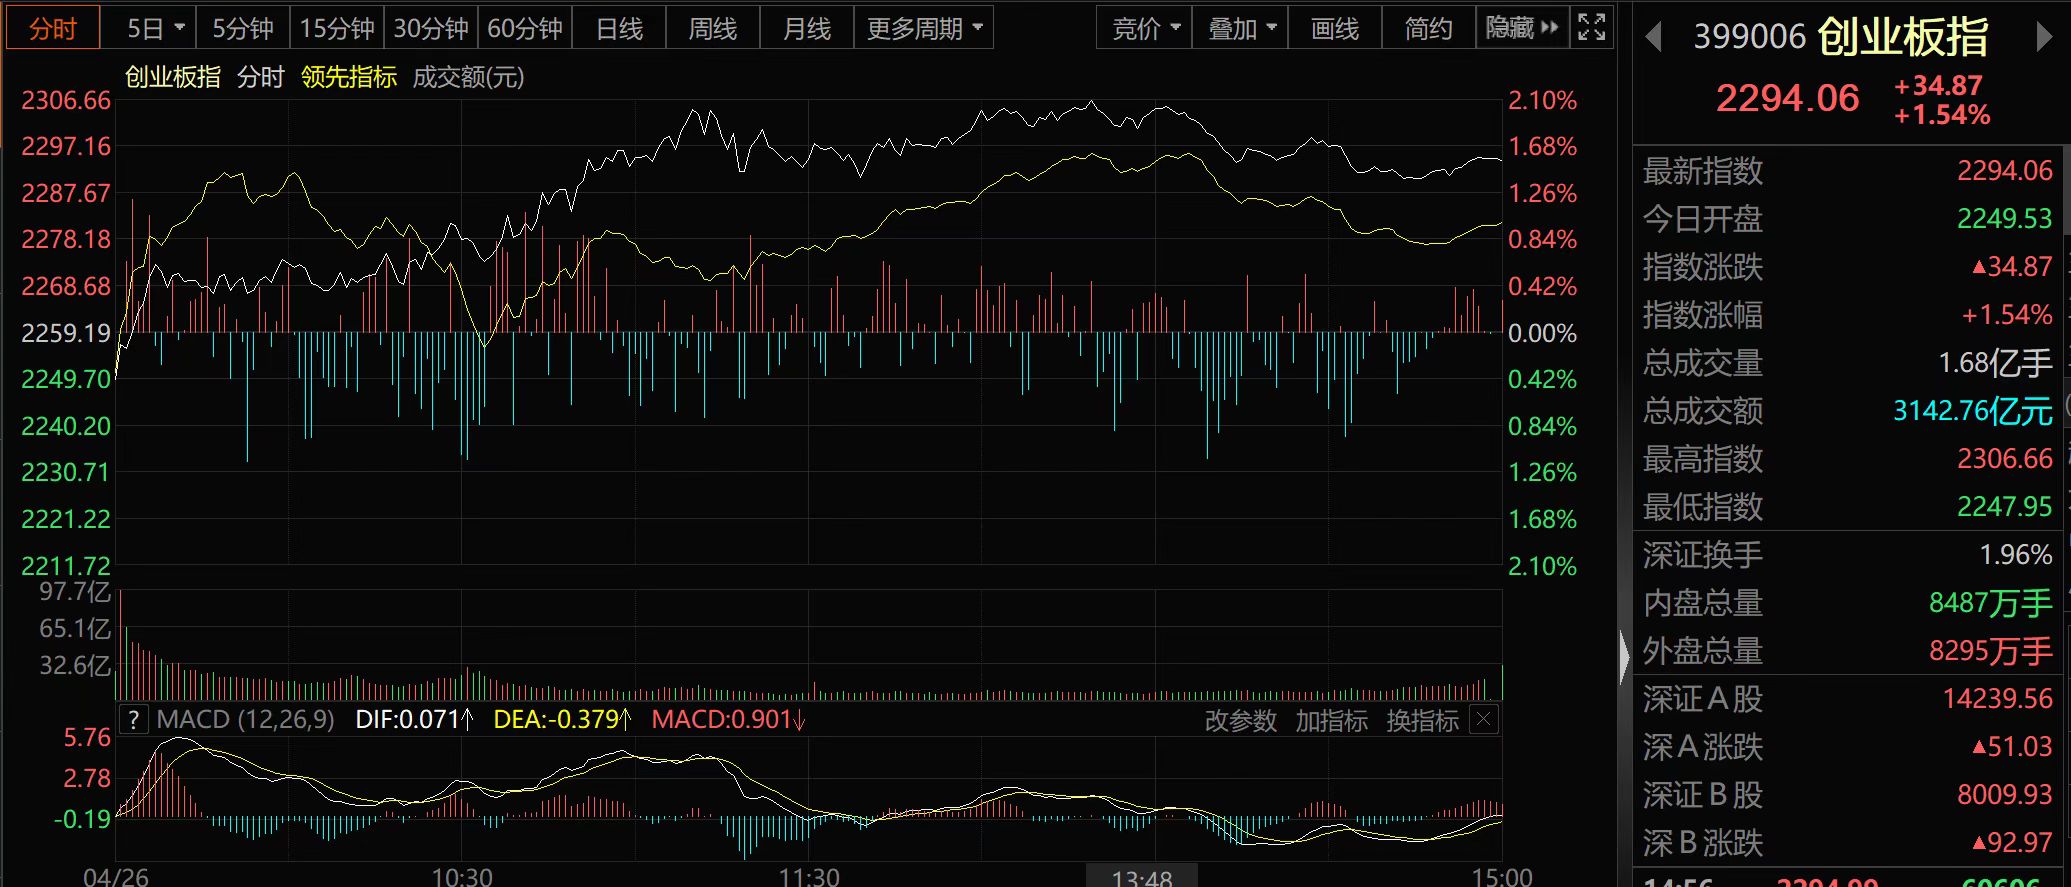This screenshot has width=2071, height=887.
Task: Open the 5日 period dropdown
Action: click(x=155, y=29)
